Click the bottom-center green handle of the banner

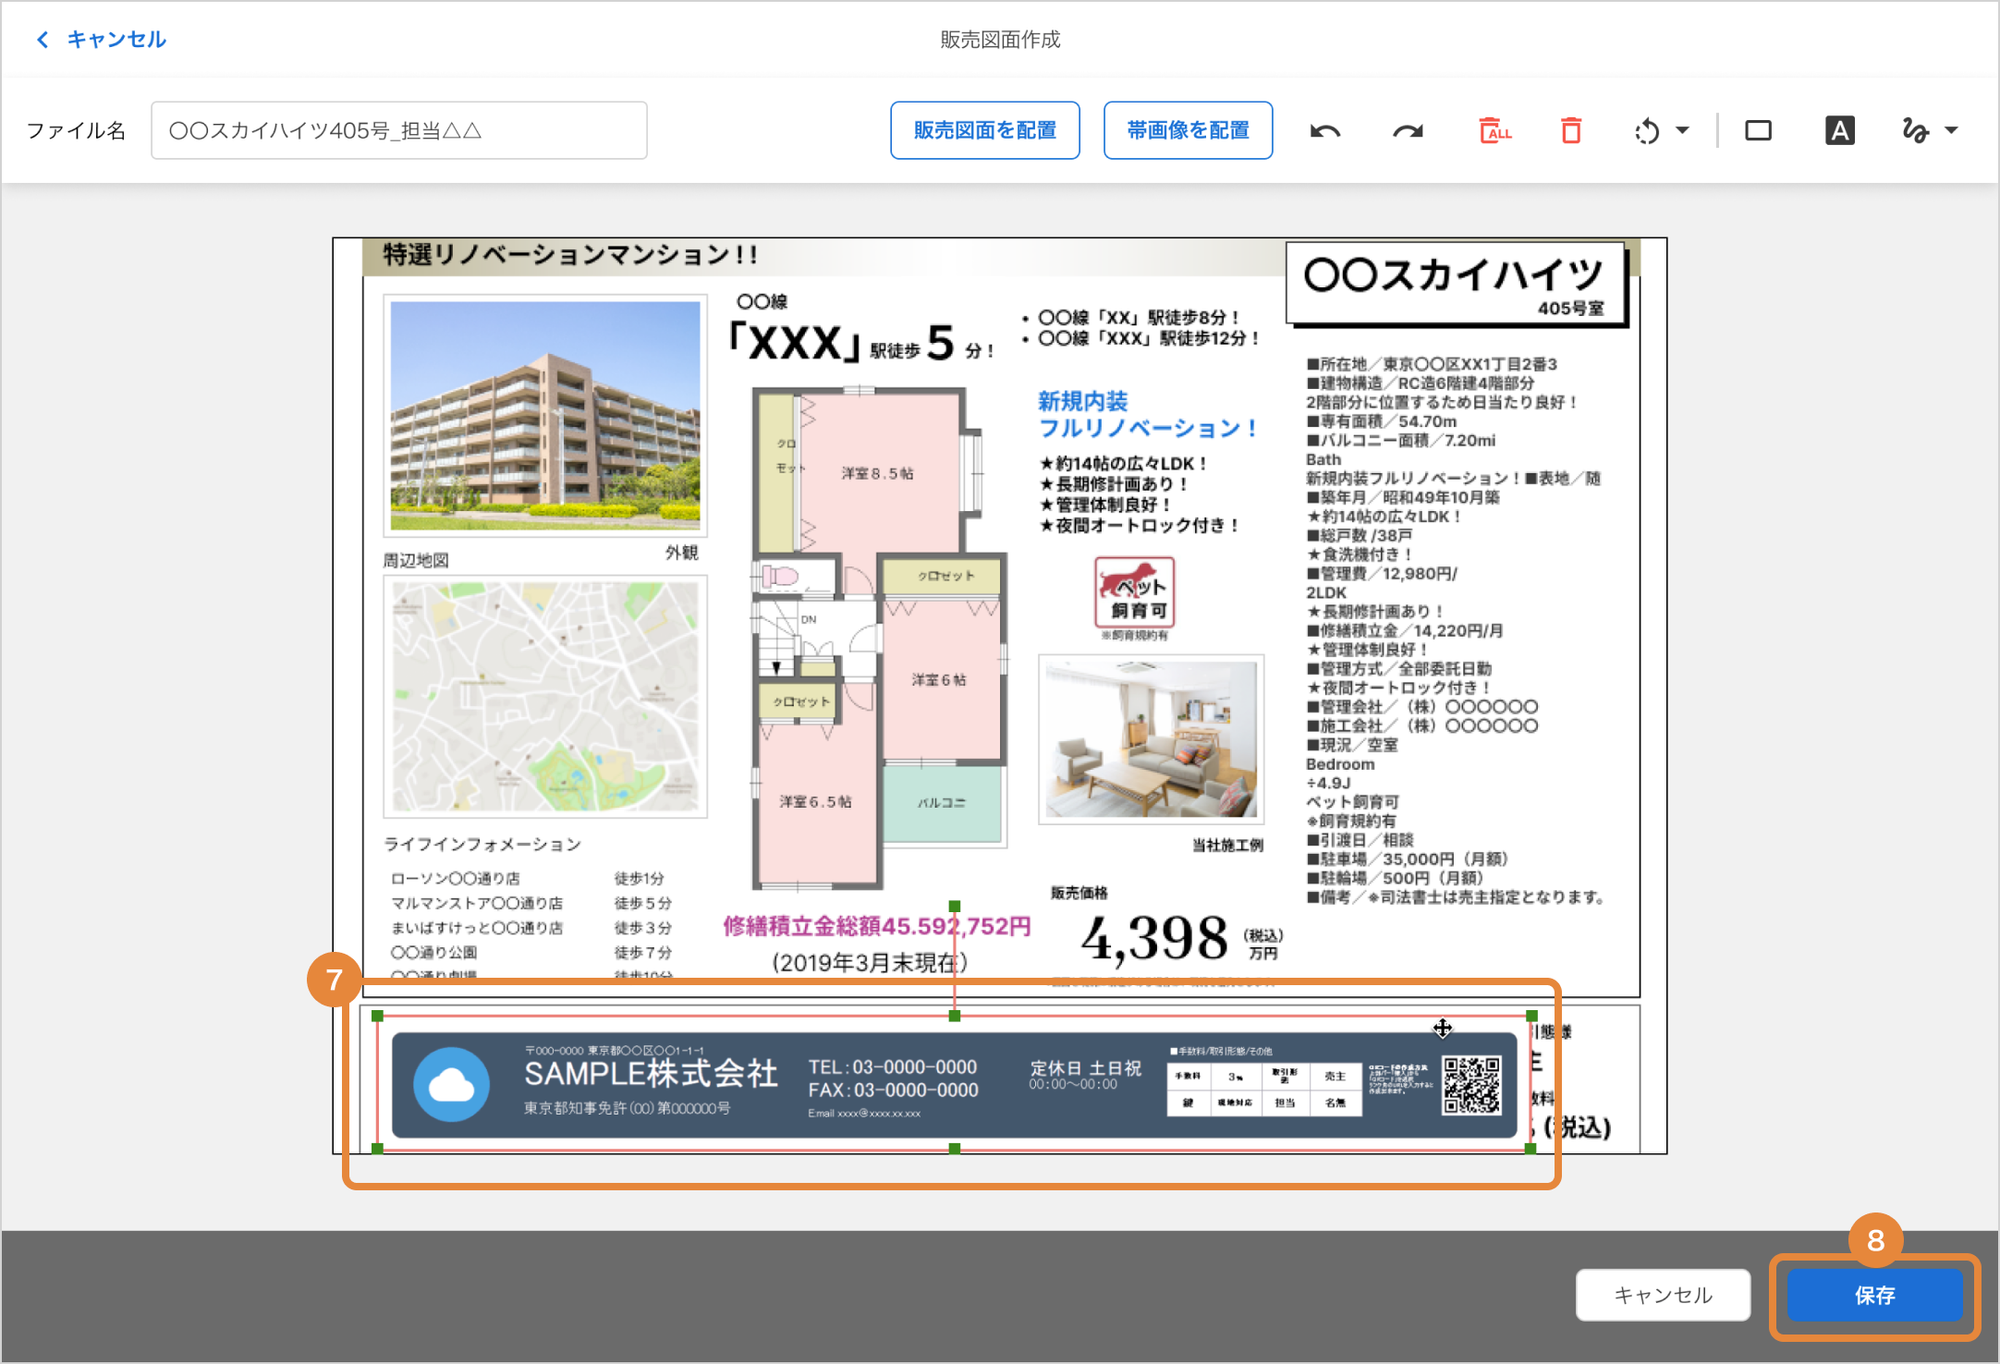tap(955, 1149)
